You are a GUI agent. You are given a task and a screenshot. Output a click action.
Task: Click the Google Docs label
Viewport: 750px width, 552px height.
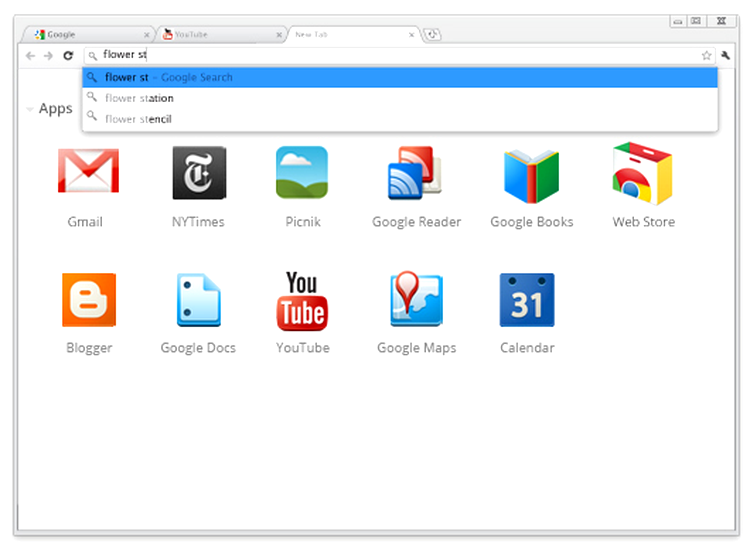pyautogui.click(x=198, y=348)
